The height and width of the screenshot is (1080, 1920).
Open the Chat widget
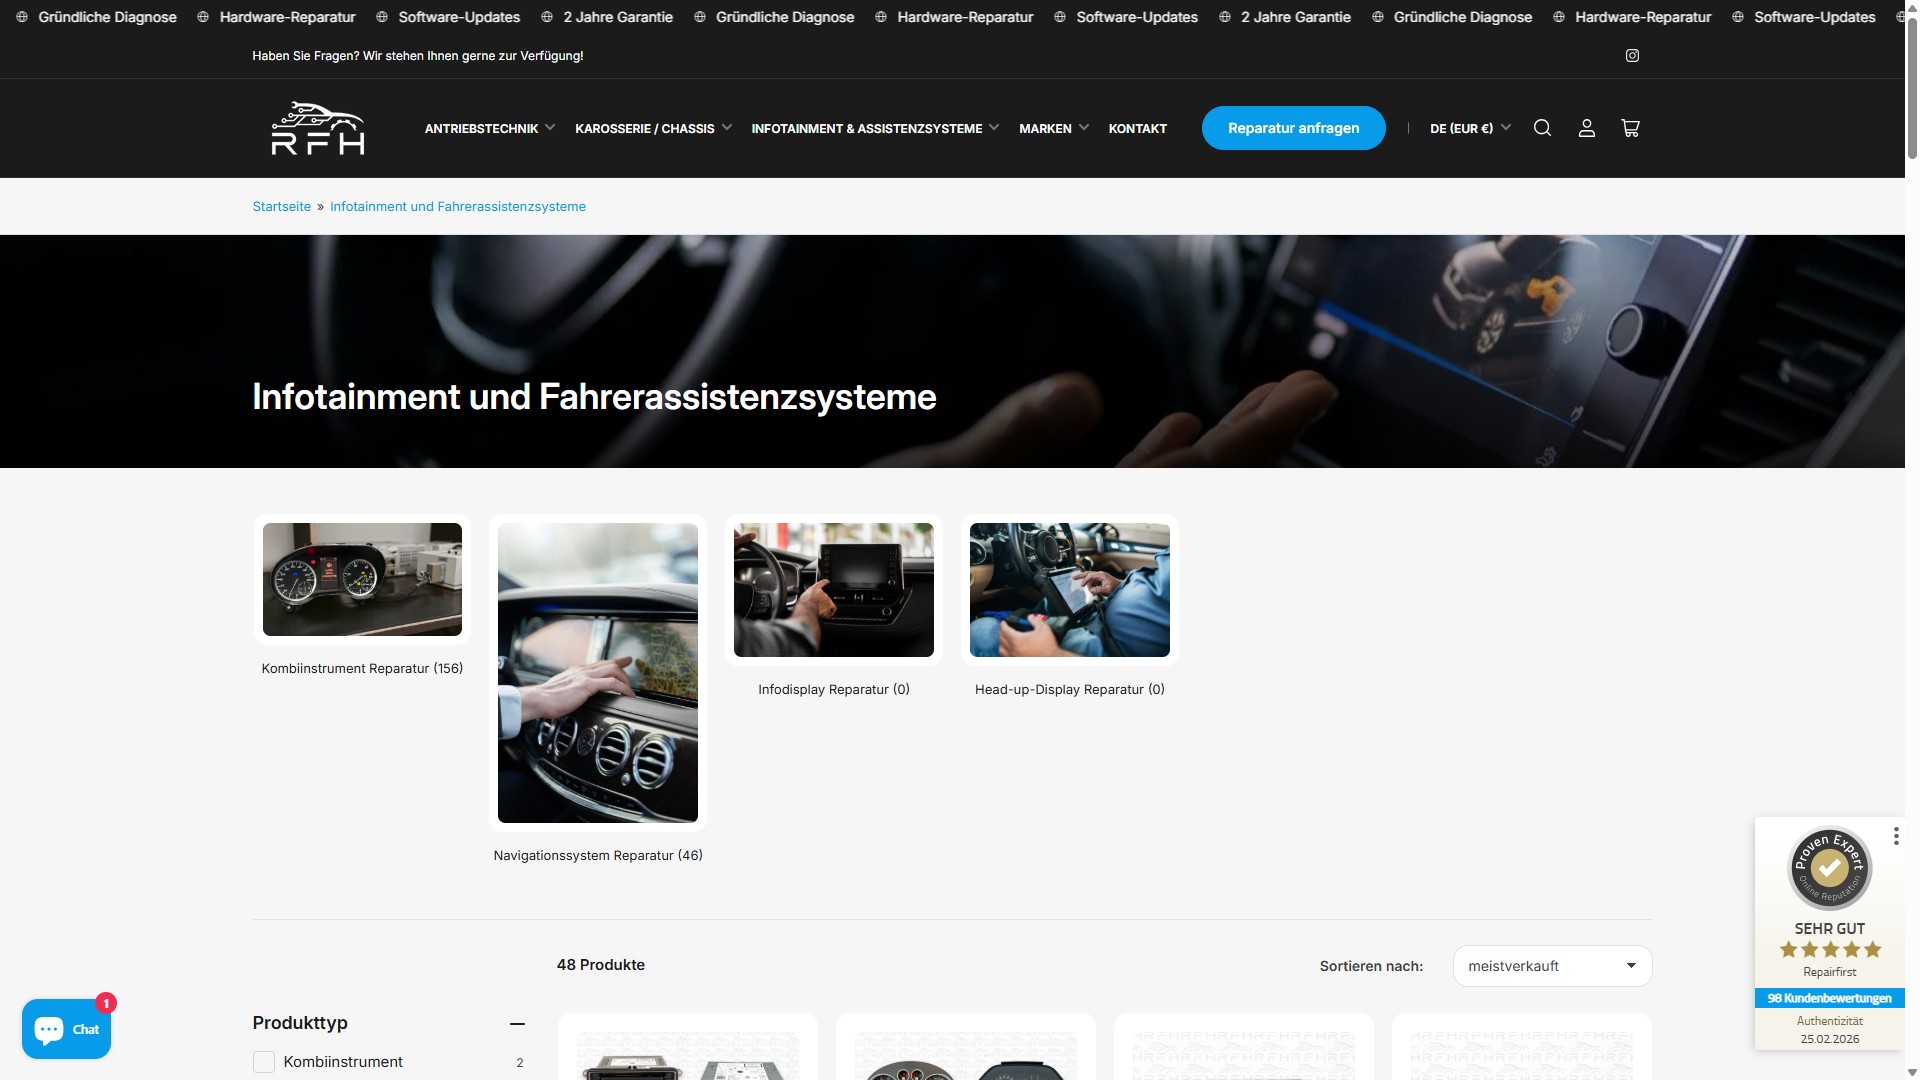[66, 1029]
